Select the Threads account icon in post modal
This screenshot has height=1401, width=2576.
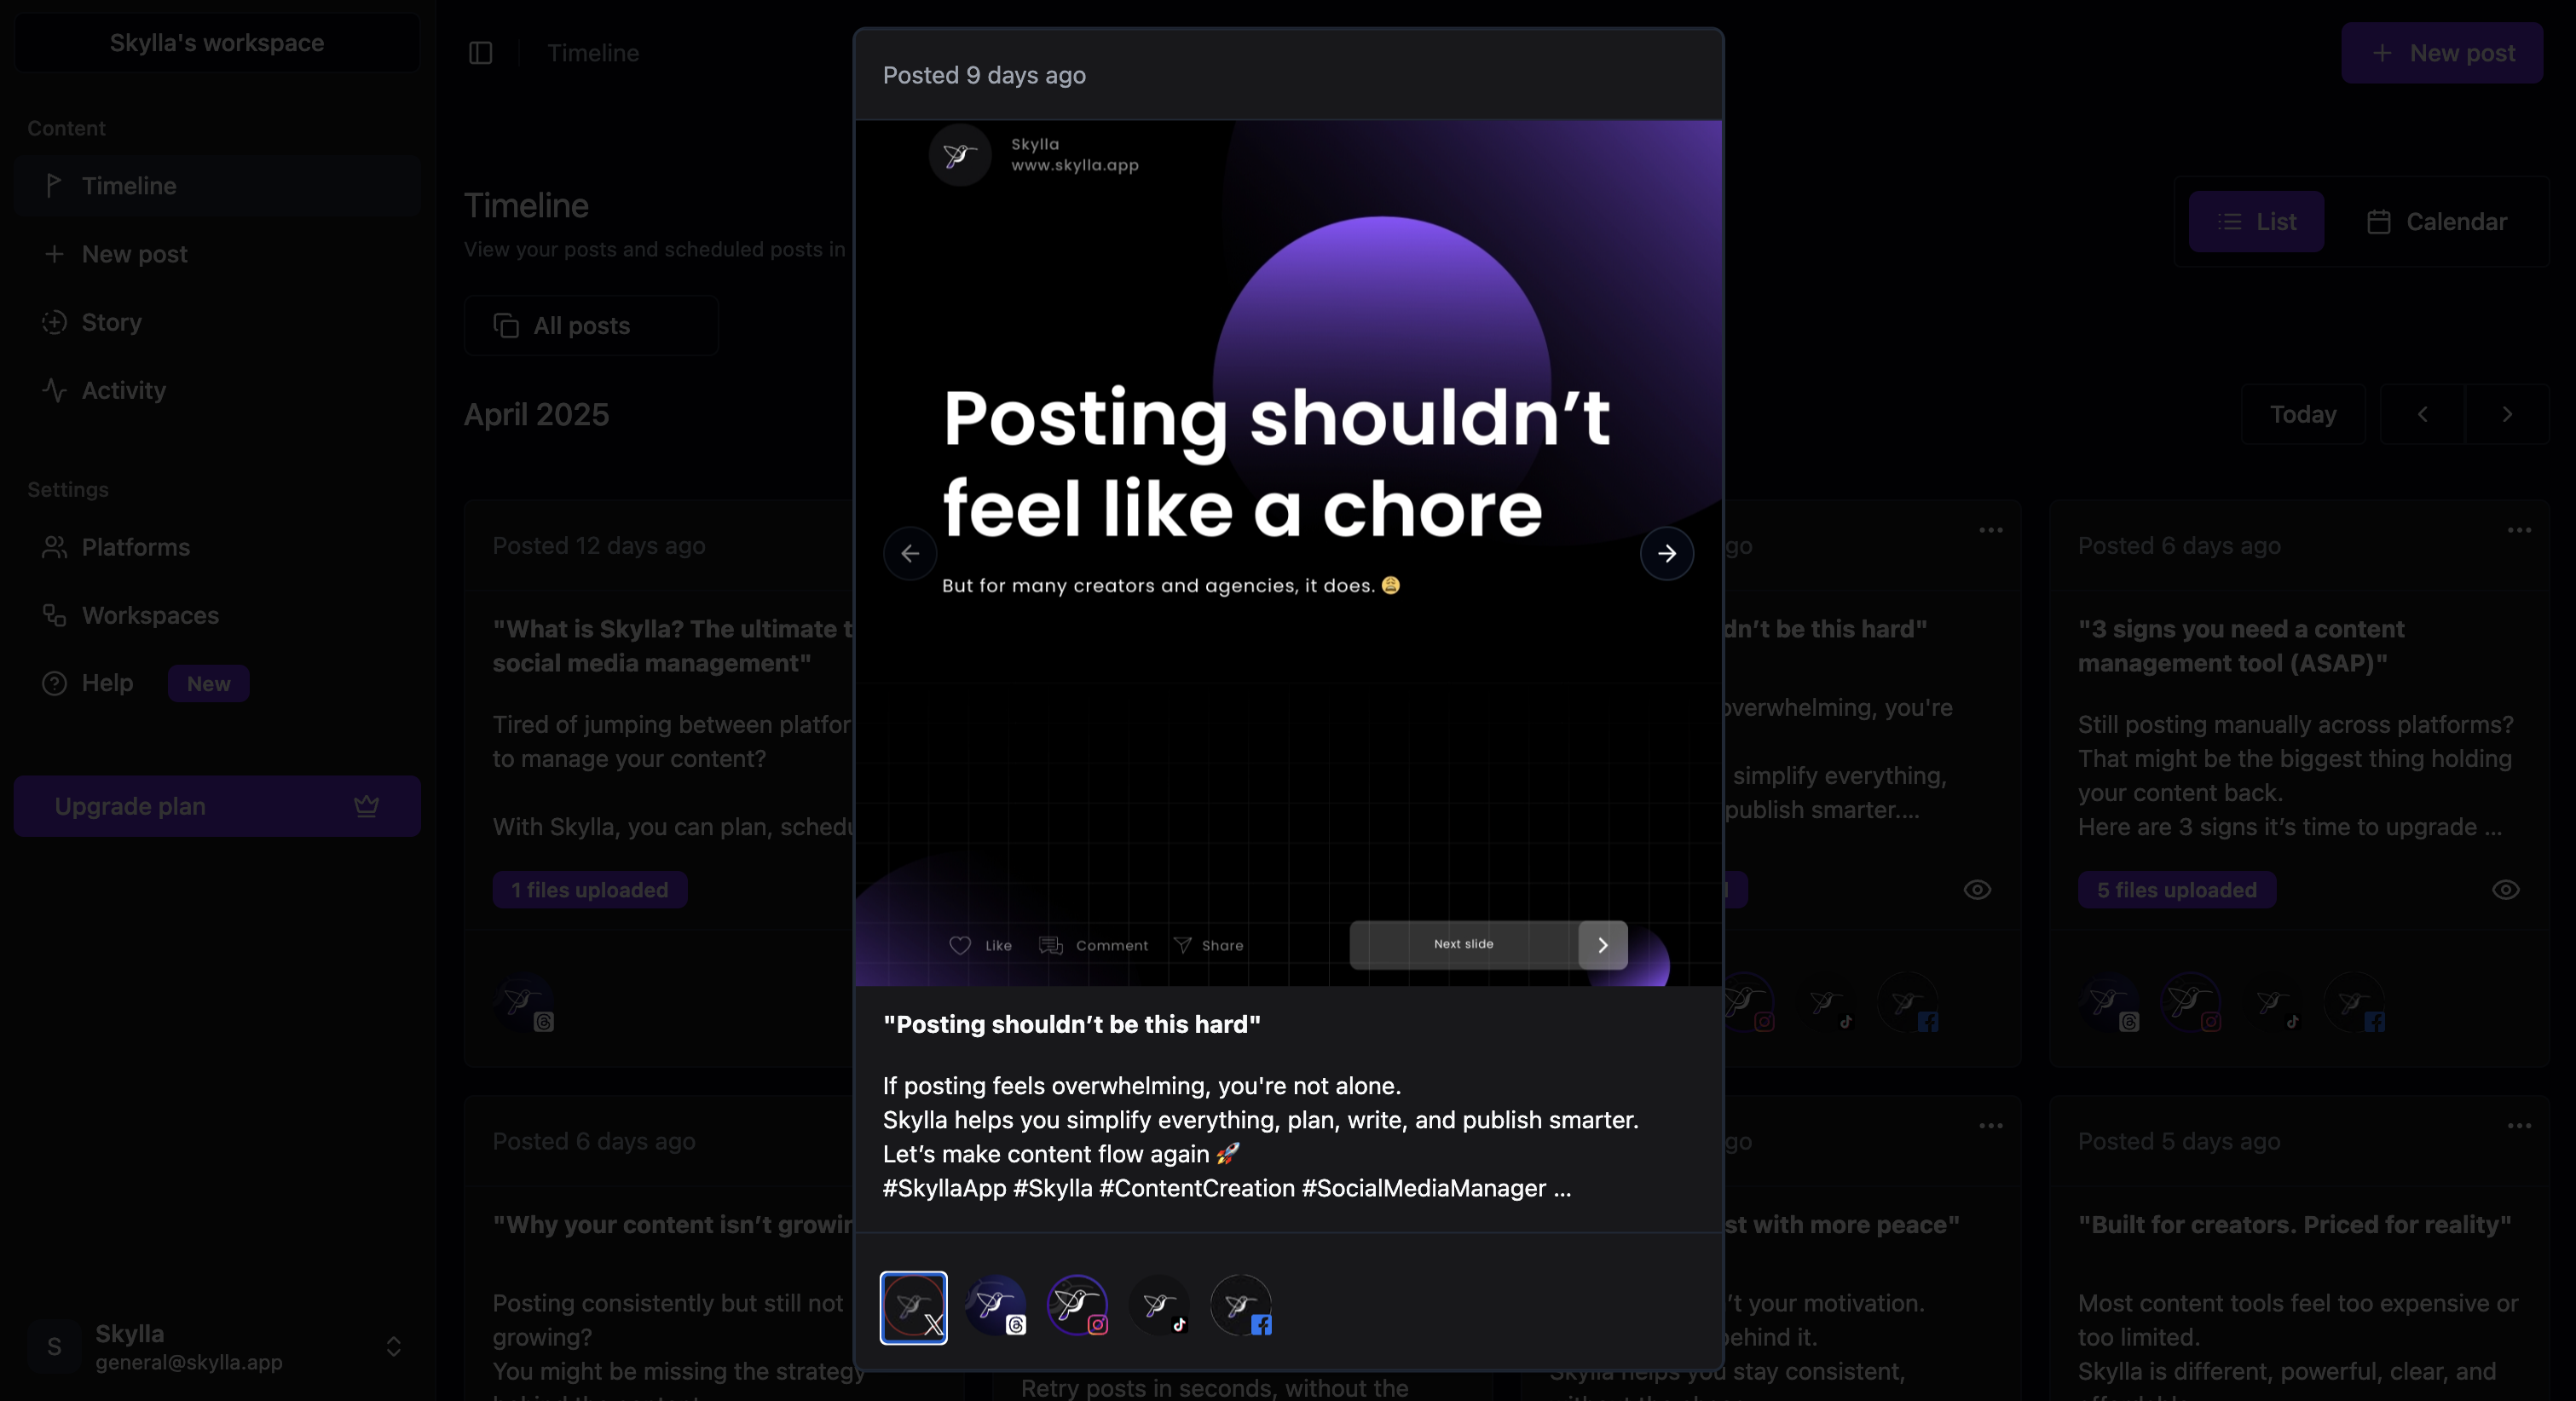995,1305
